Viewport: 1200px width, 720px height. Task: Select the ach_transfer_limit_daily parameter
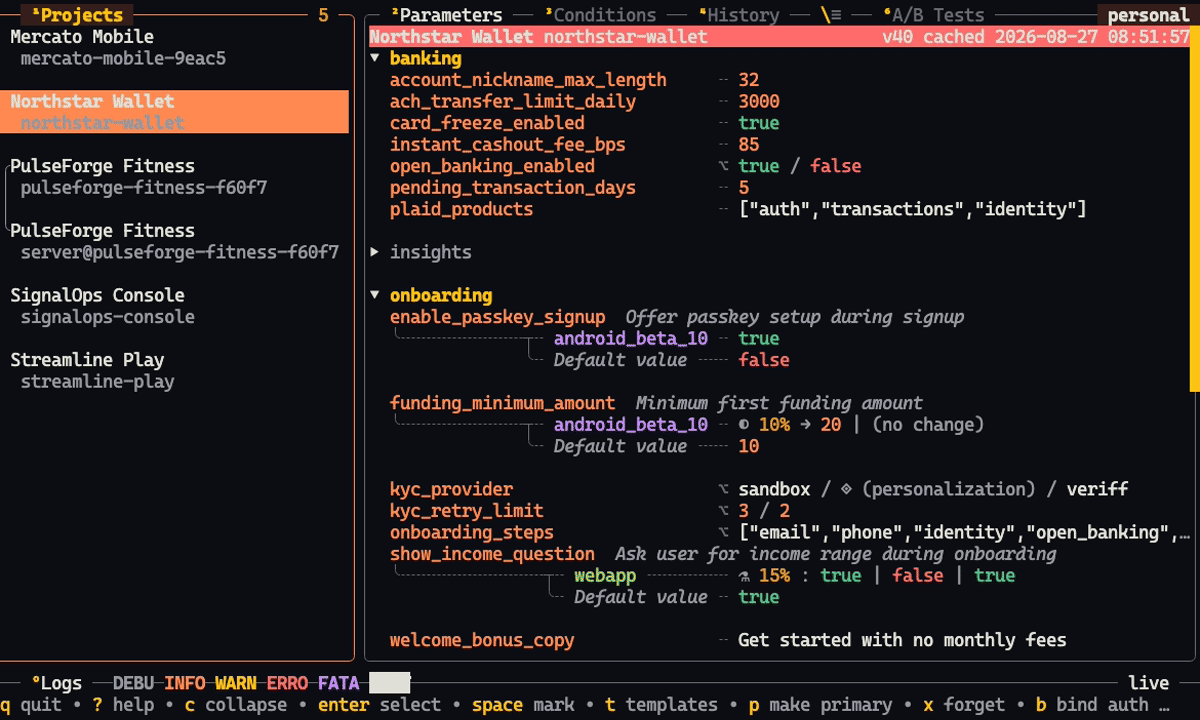(x=513, y=101)
